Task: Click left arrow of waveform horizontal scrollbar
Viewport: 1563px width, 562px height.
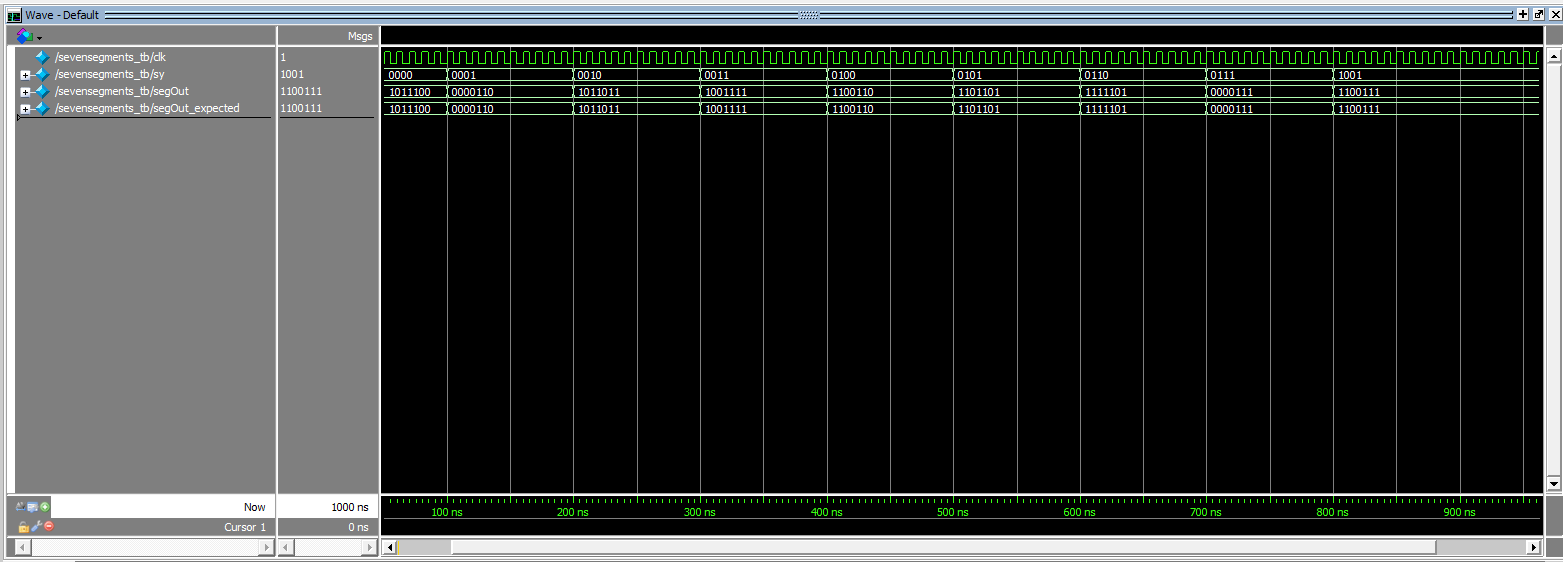Action: [x=391, y=547]
